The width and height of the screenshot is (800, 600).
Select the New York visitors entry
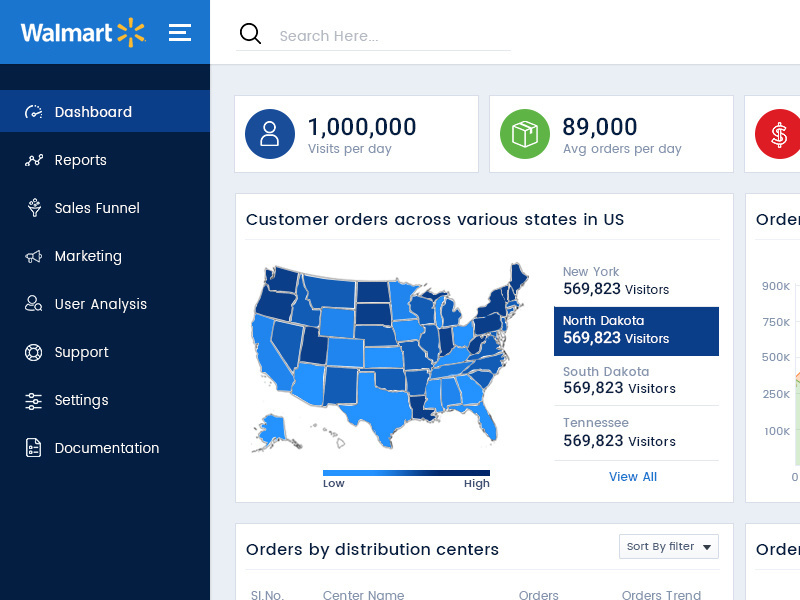click(x=636, y=281)
